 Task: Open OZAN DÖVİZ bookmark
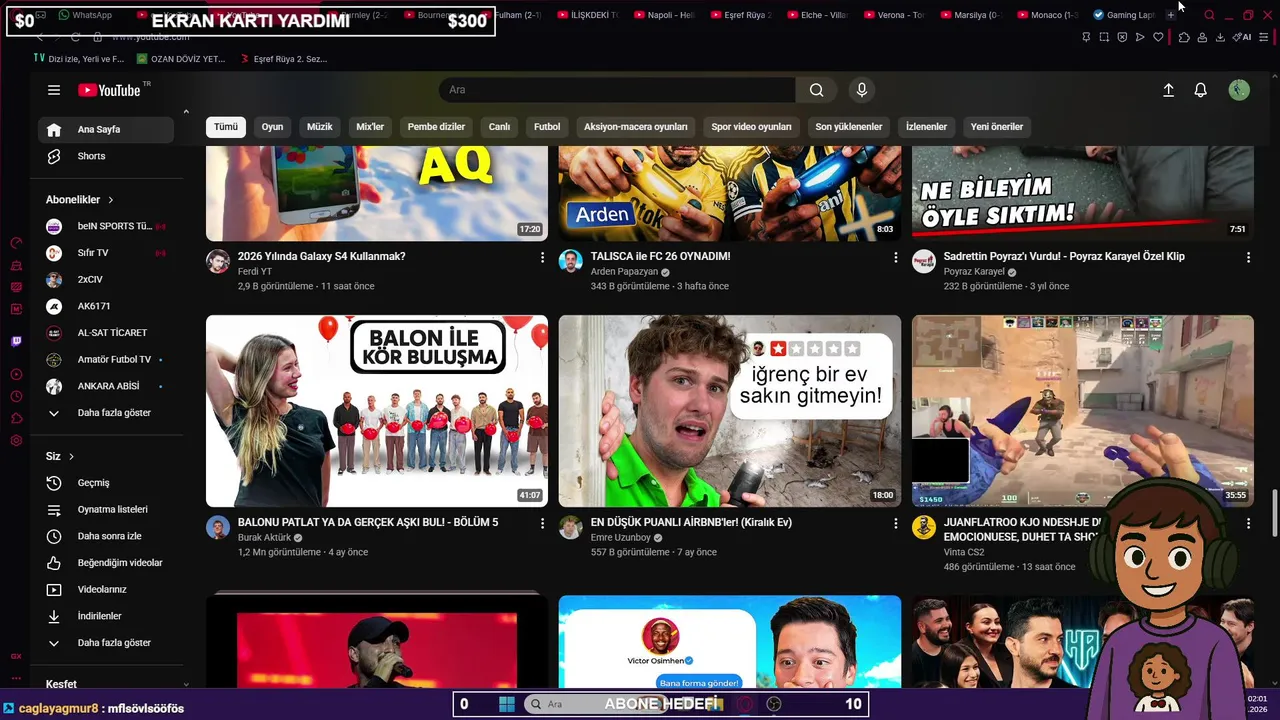click(x=179, y=59)
